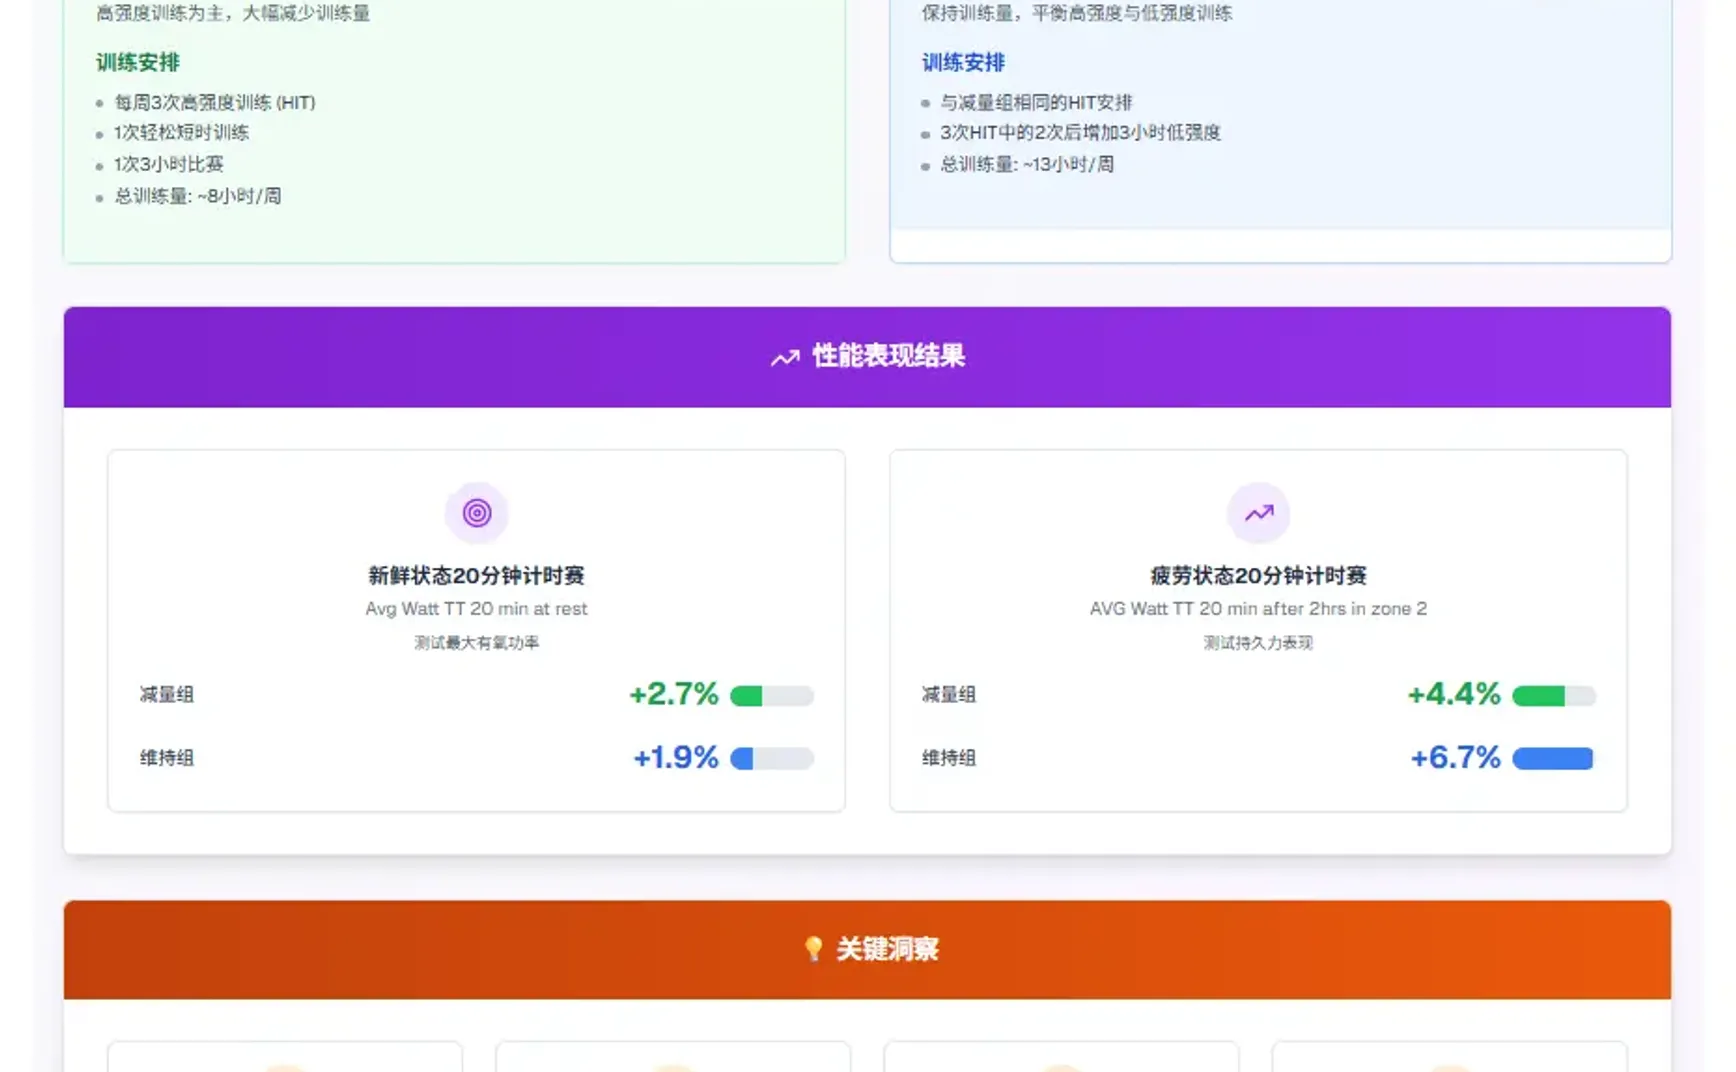Viewport: 1736px width, 1072px height.
Task: Click the trend arrow icon above 疲劳状态20分钟计时赛
Action: tap(1258, 513)
